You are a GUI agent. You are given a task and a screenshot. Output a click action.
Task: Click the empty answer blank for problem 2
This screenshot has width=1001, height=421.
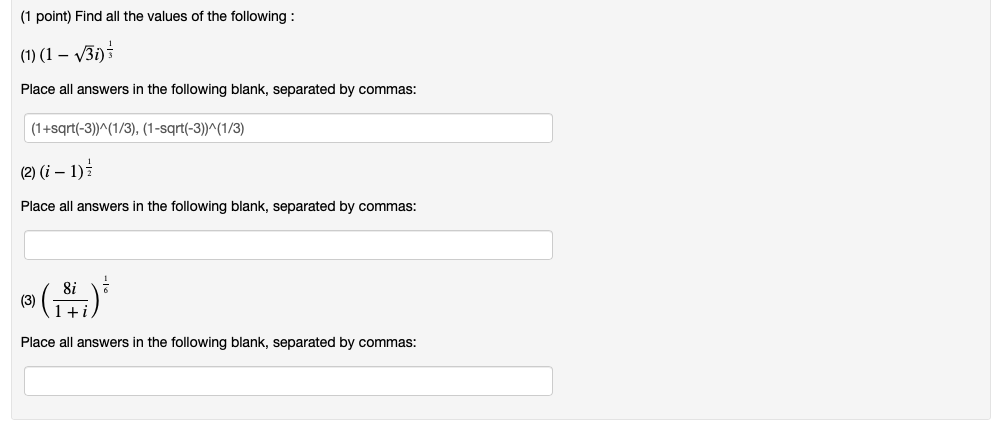click(288, 245)
